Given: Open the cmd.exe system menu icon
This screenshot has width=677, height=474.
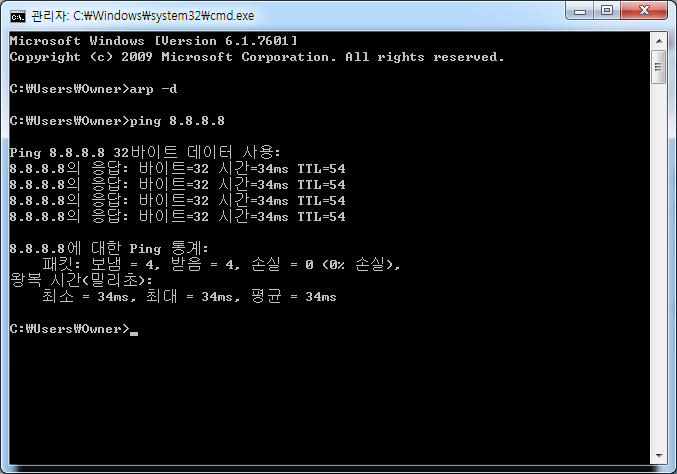Looking at the screenshot, I should coord(18,16).
